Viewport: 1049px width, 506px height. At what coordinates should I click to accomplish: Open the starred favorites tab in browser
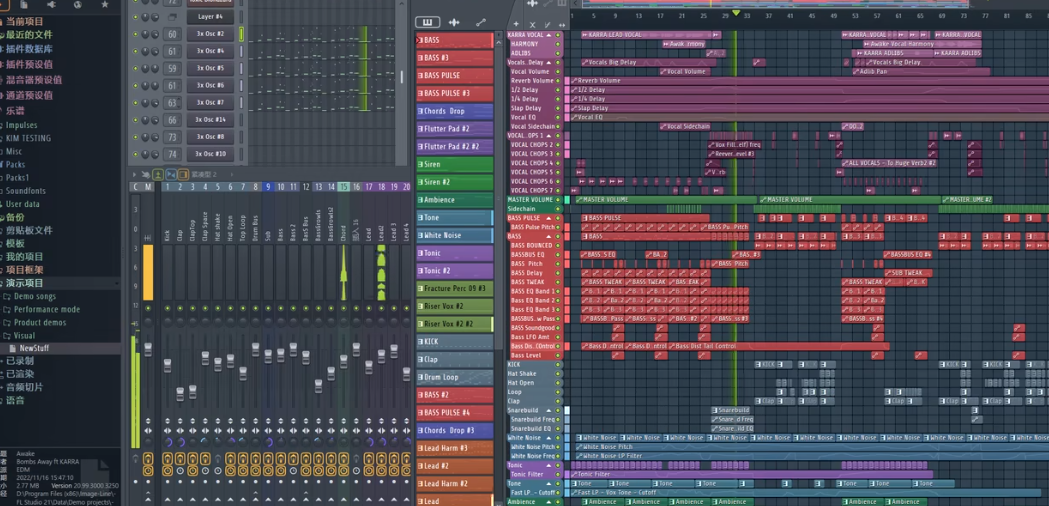pyautogui.click(x=104, y=5)
